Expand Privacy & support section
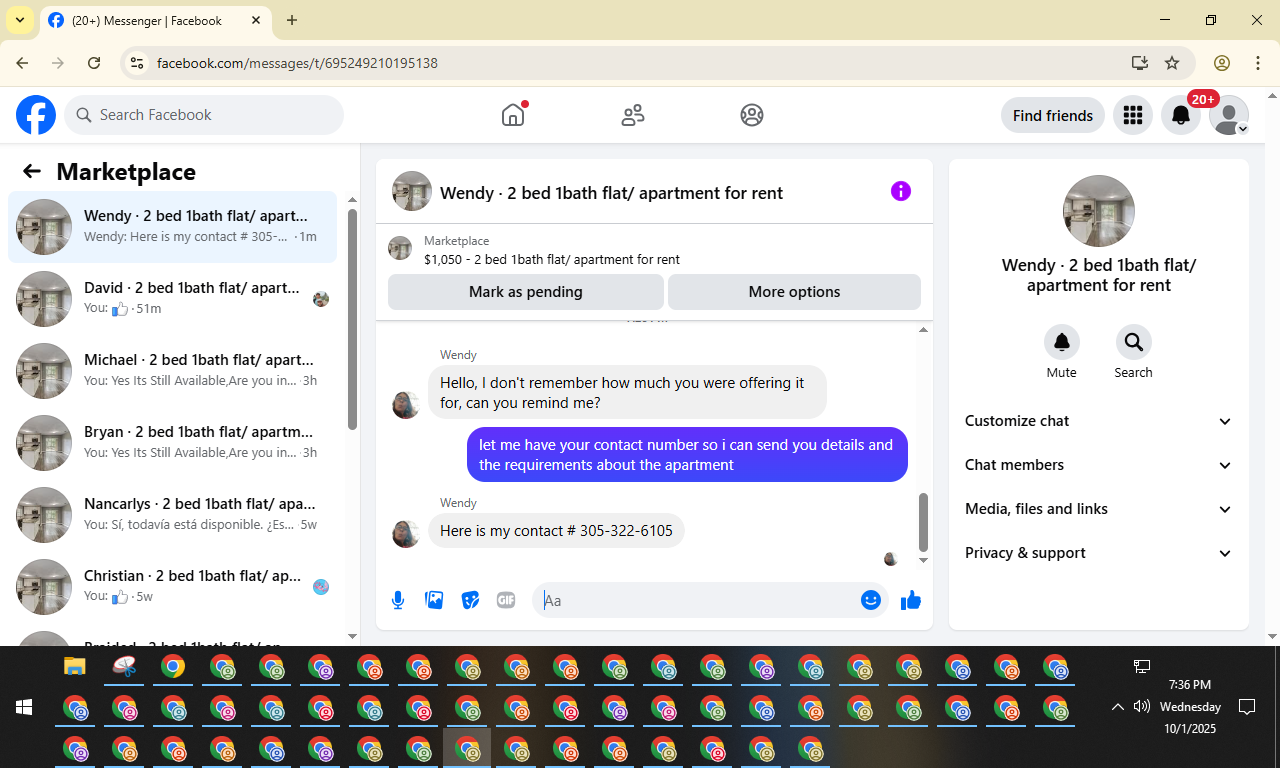This screenshot has height=768, width=1280. tap(1098, 553)
